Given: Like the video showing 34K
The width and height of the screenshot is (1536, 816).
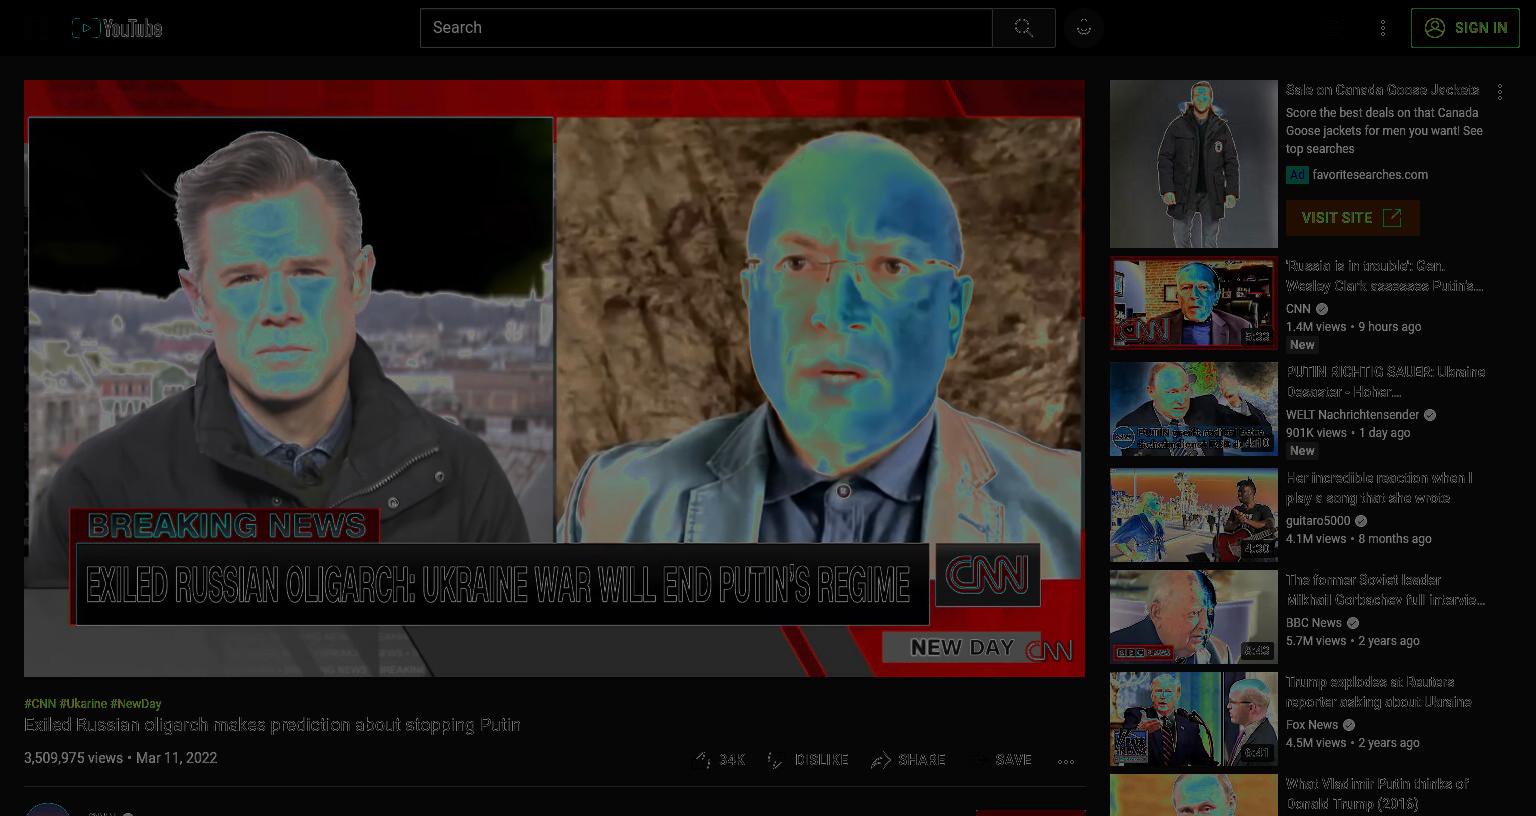Looking at the screenshot, I should 720,760.
